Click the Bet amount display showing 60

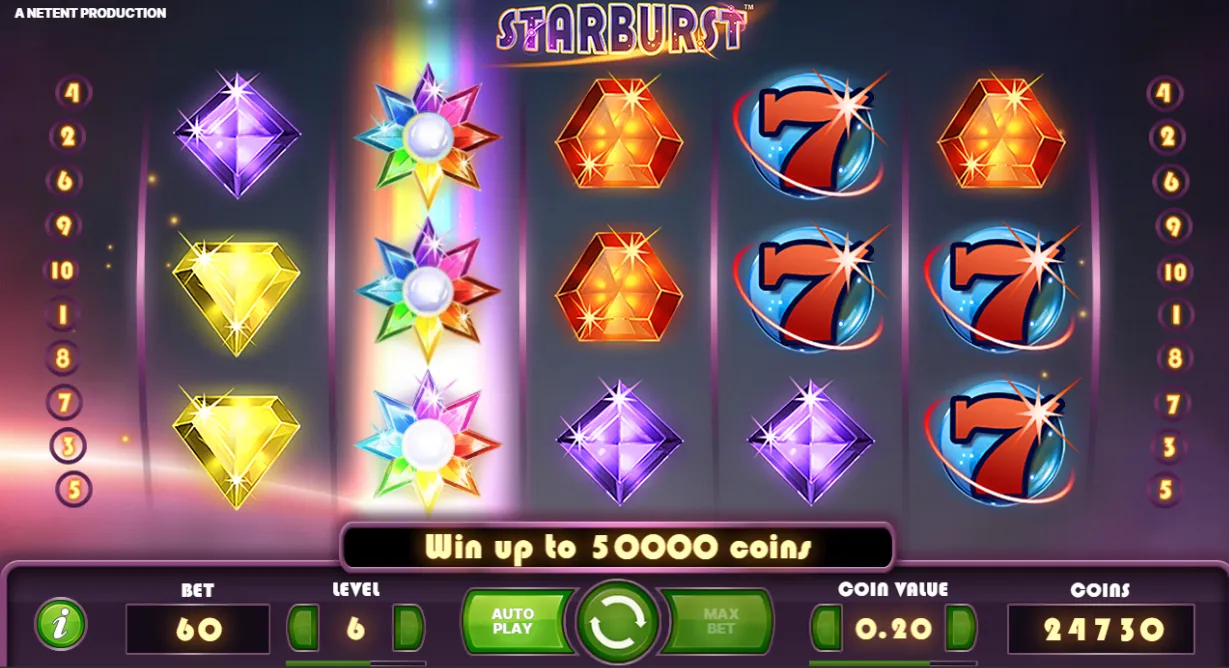point(198,629)
